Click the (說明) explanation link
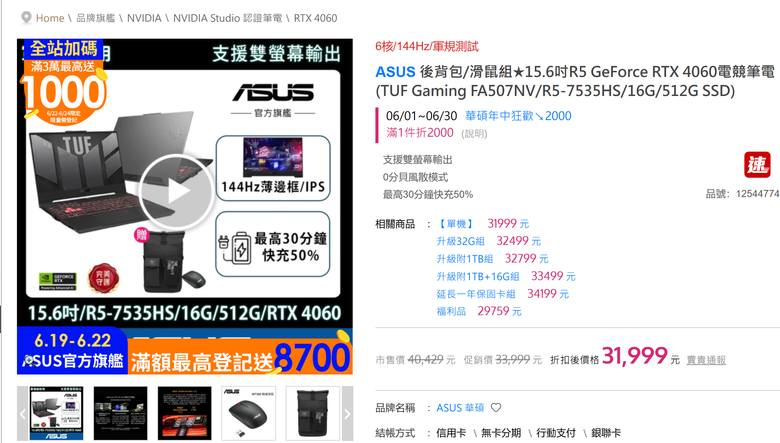This screenshot has height=443, width=780. [474, 134]
